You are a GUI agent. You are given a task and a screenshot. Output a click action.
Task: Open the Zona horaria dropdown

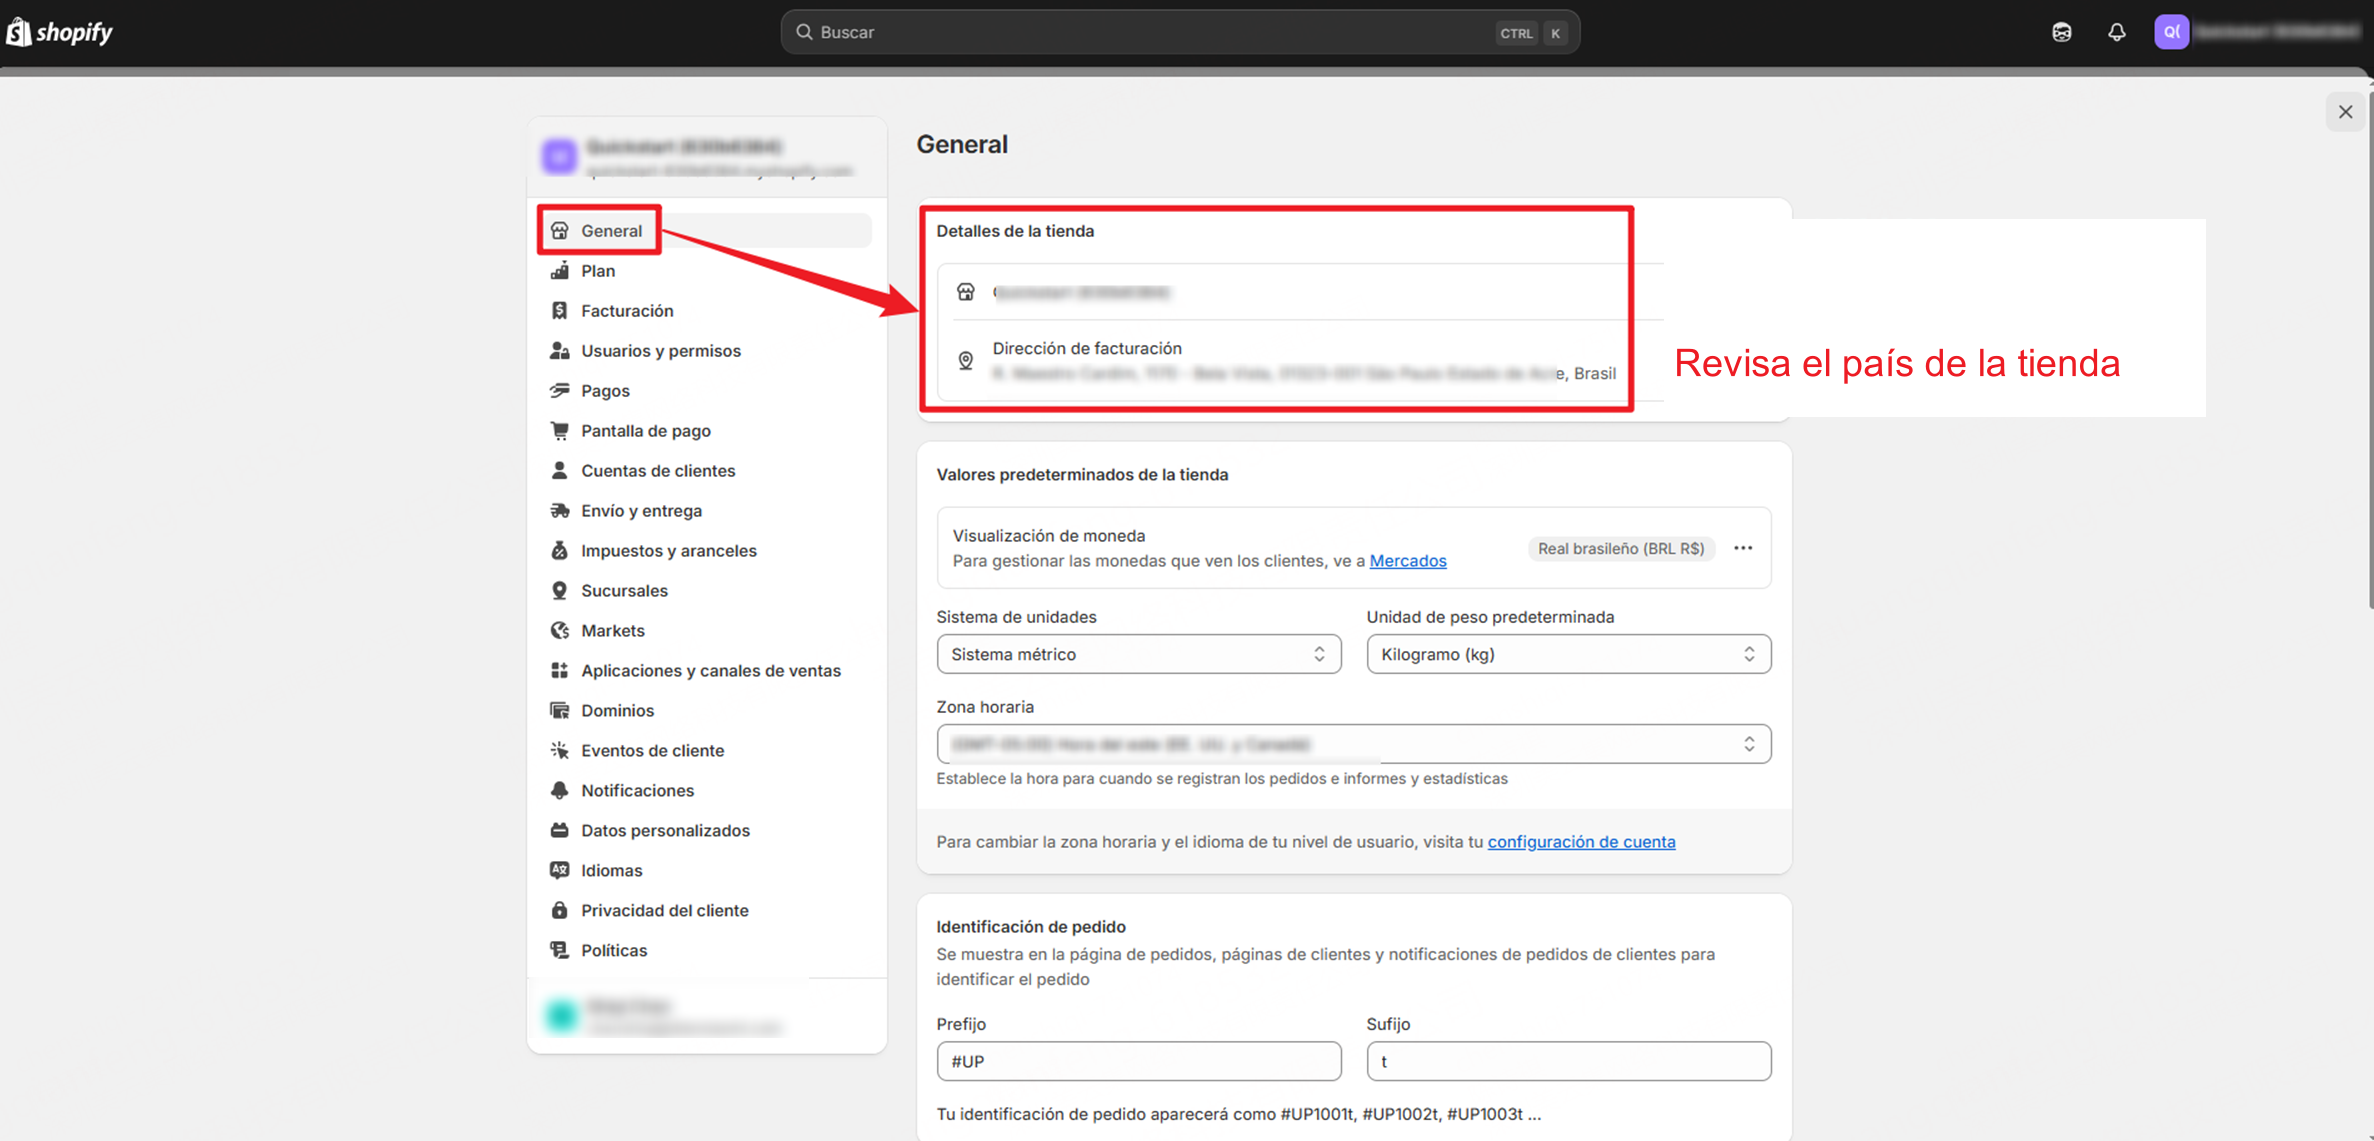point(1353,744)
